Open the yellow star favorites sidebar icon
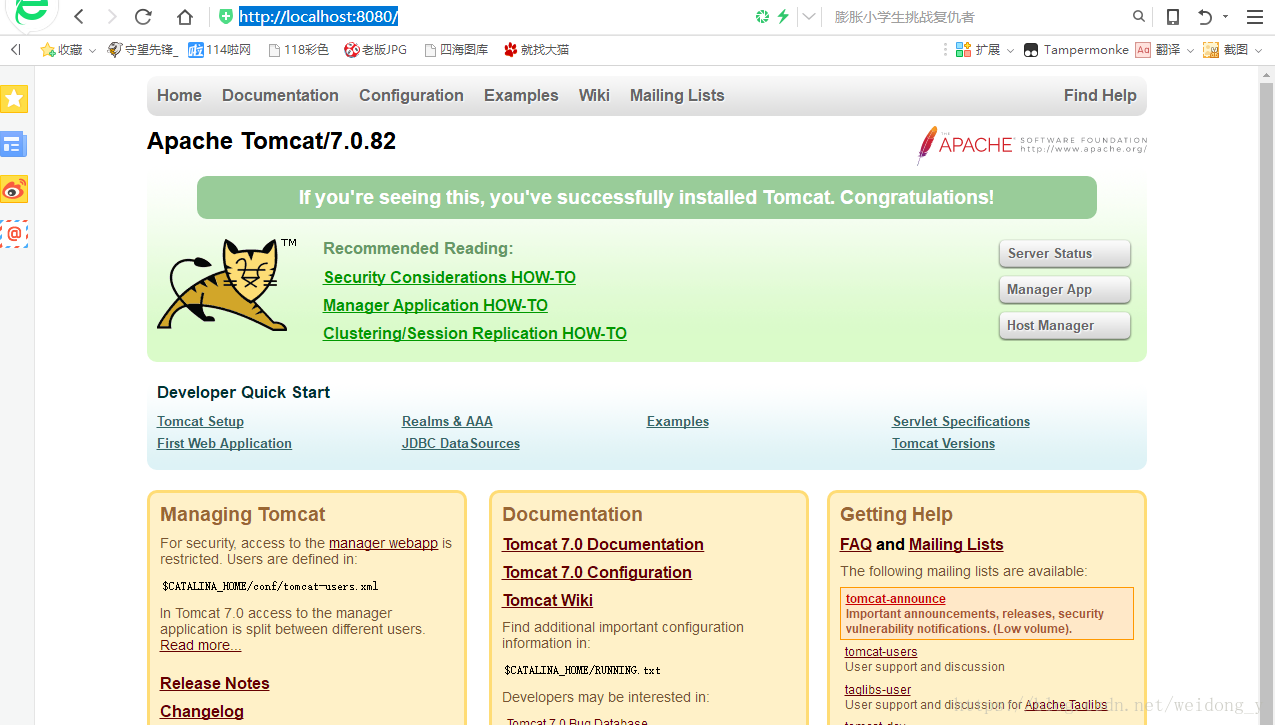The height and width of the screenshot is (725, 1275). tap(14, 99)
